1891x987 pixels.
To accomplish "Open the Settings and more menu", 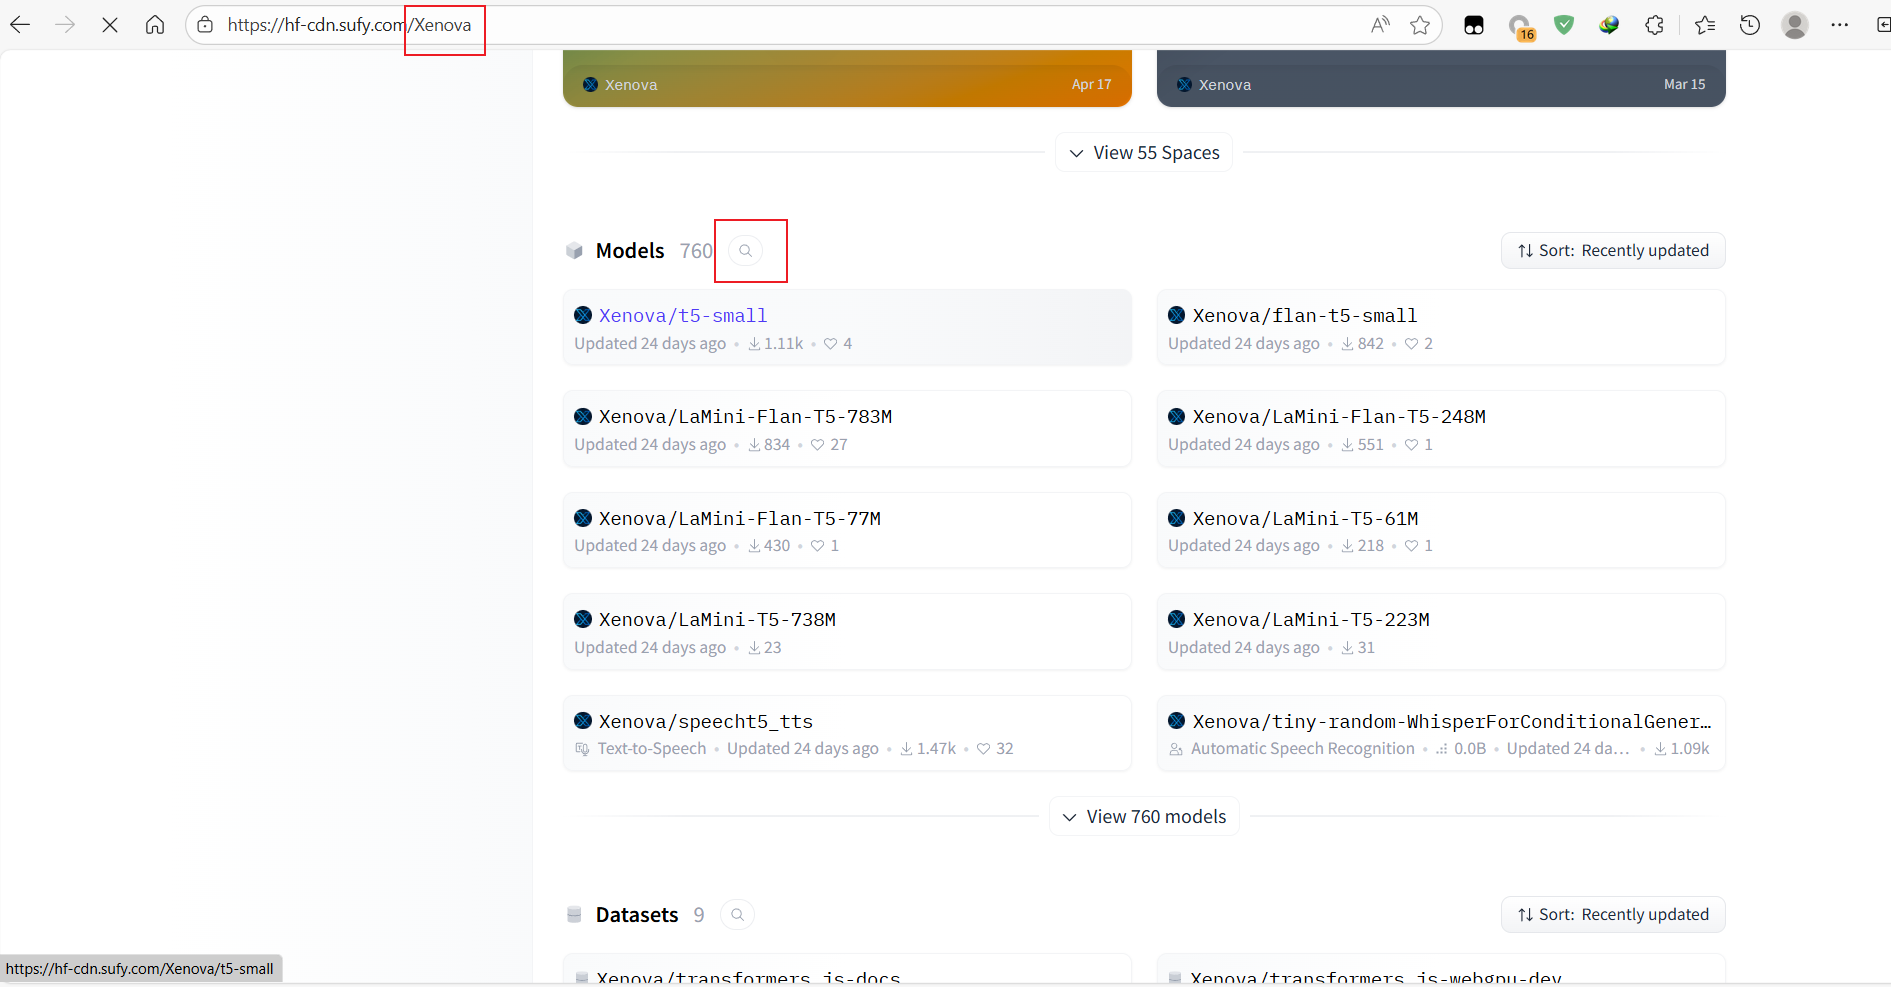I will point(1840,25).
